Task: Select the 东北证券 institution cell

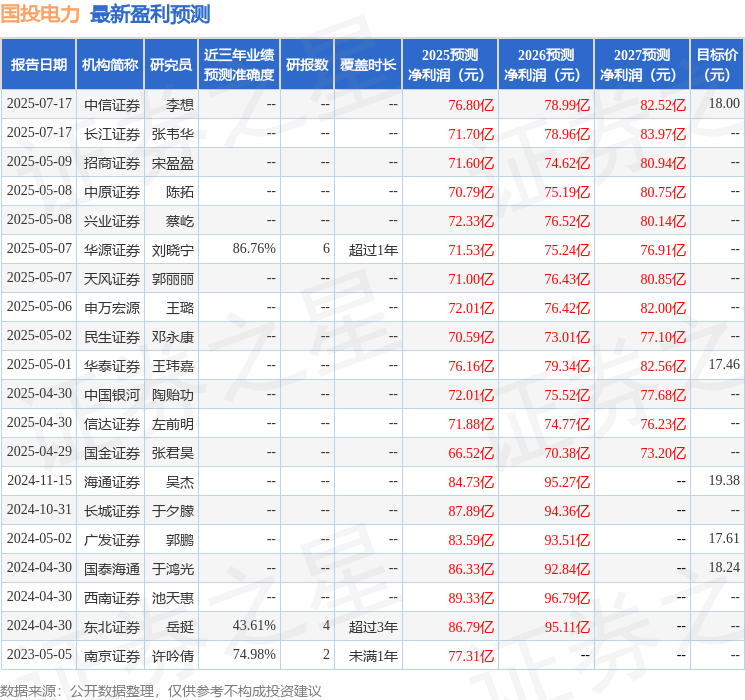Action: (112, 626)
